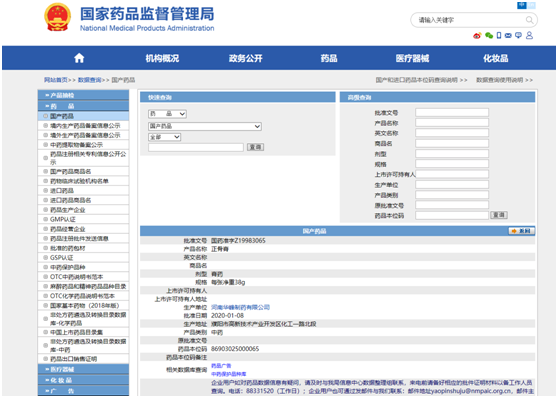Click the national emblem logo
Viewport: 558px width, 398px height.
(57, 17)
